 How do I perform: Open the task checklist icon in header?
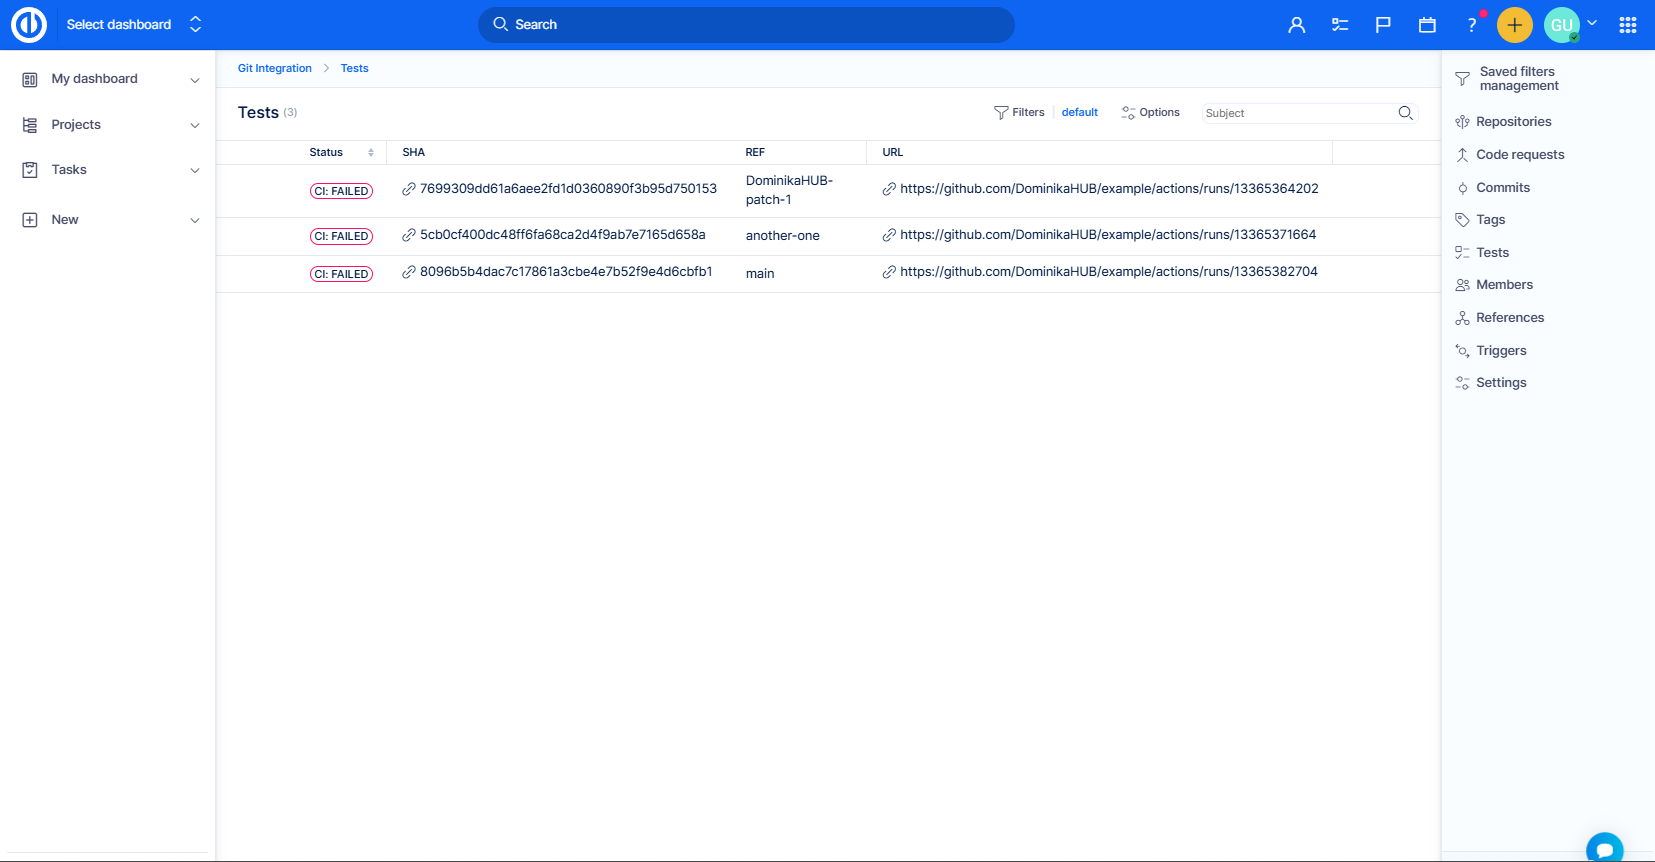click(x=1340, y=25)
